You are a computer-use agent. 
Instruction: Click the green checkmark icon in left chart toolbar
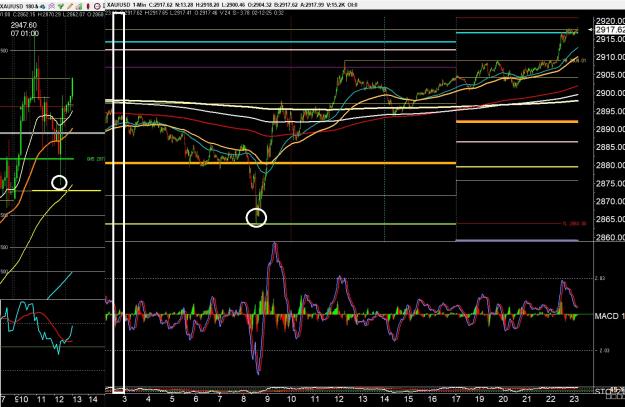(x=61, y=6)
